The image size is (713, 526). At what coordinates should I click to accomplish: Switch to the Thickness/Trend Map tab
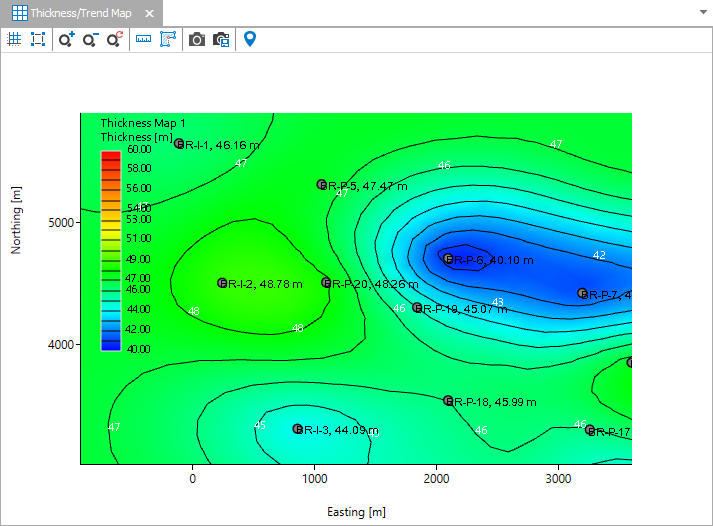click(82, 14)
